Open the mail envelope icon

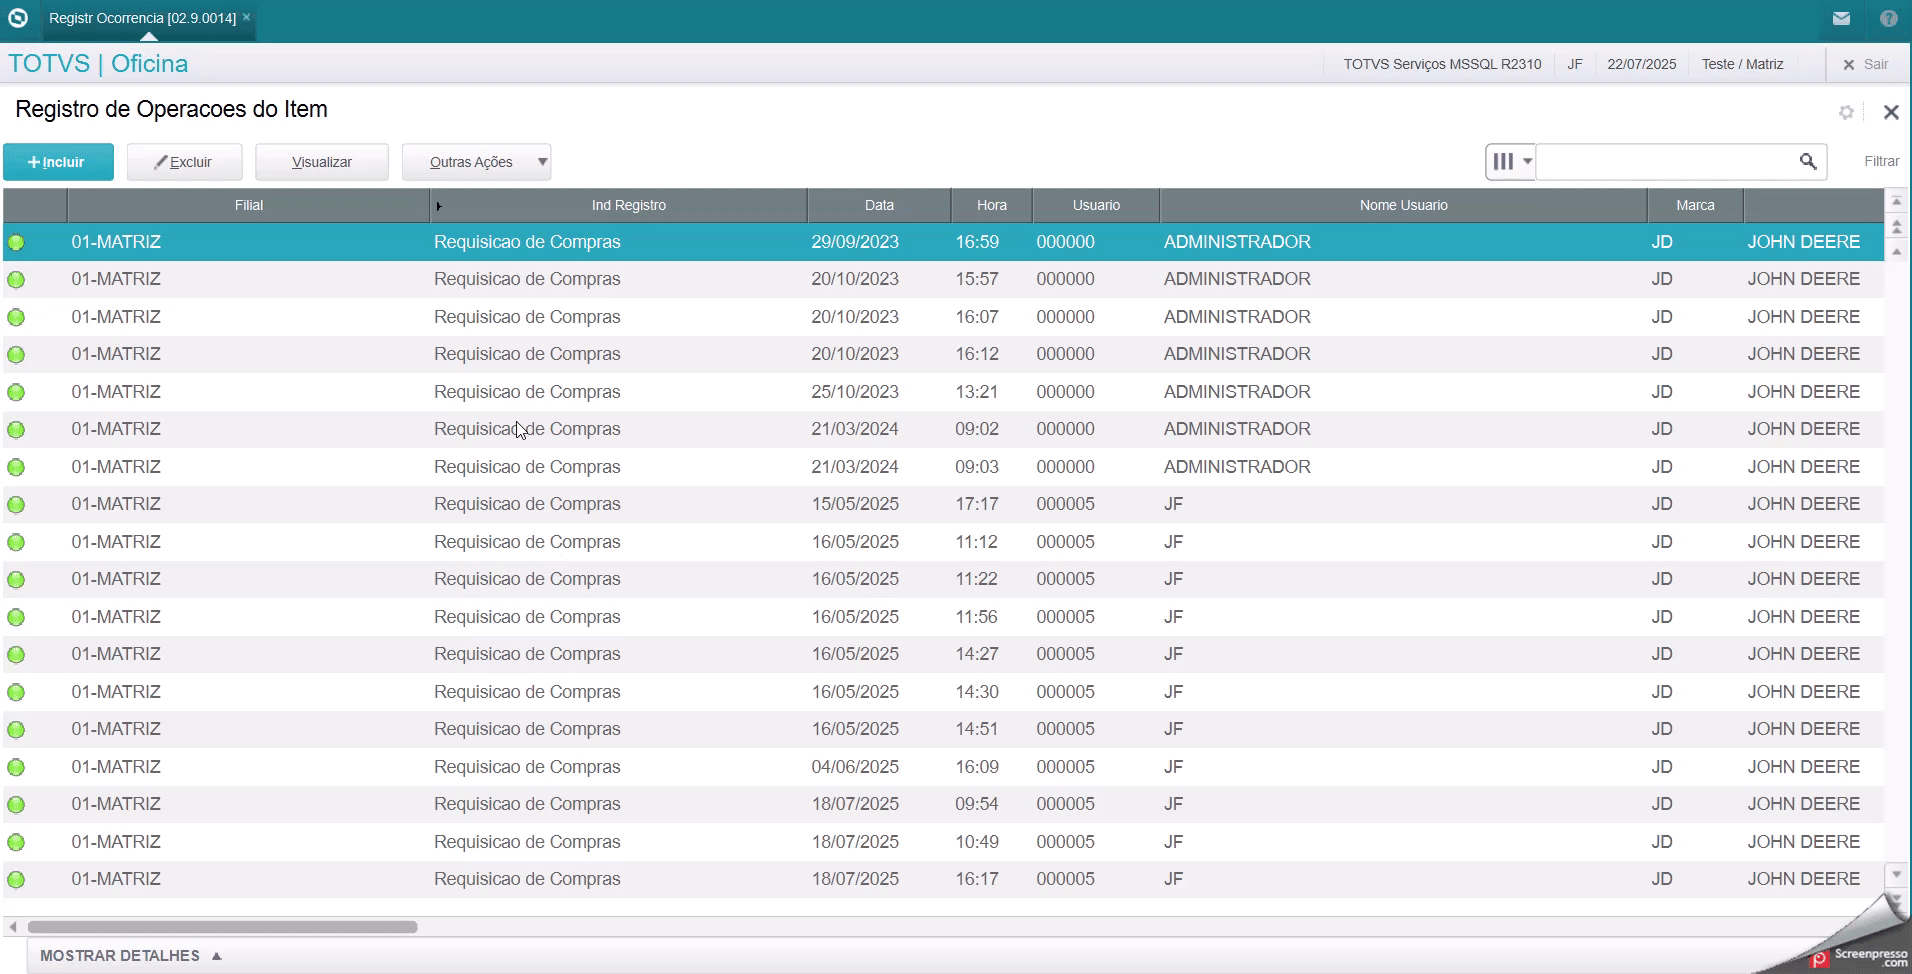[1841, 18]
